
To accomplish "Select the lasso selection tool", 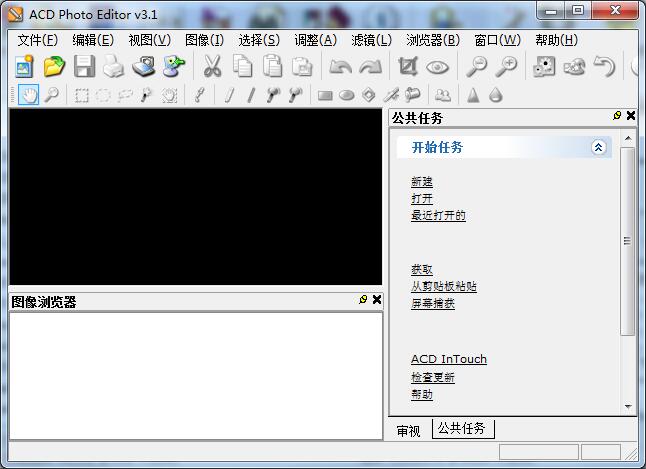I will pyautogui.click(x=125, y=96).
